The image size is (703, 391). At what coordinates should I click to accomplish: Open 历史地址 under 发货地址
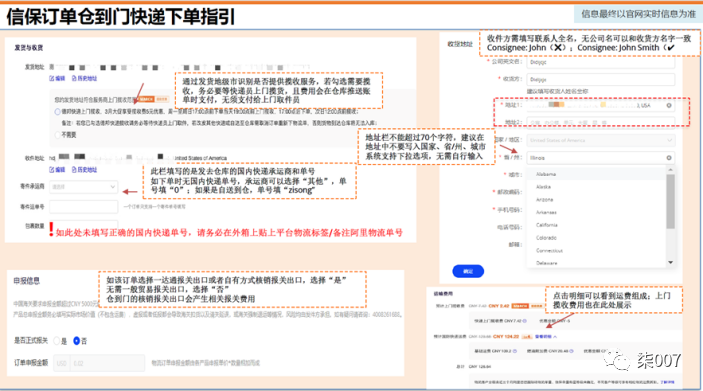(x=84, y=78)
